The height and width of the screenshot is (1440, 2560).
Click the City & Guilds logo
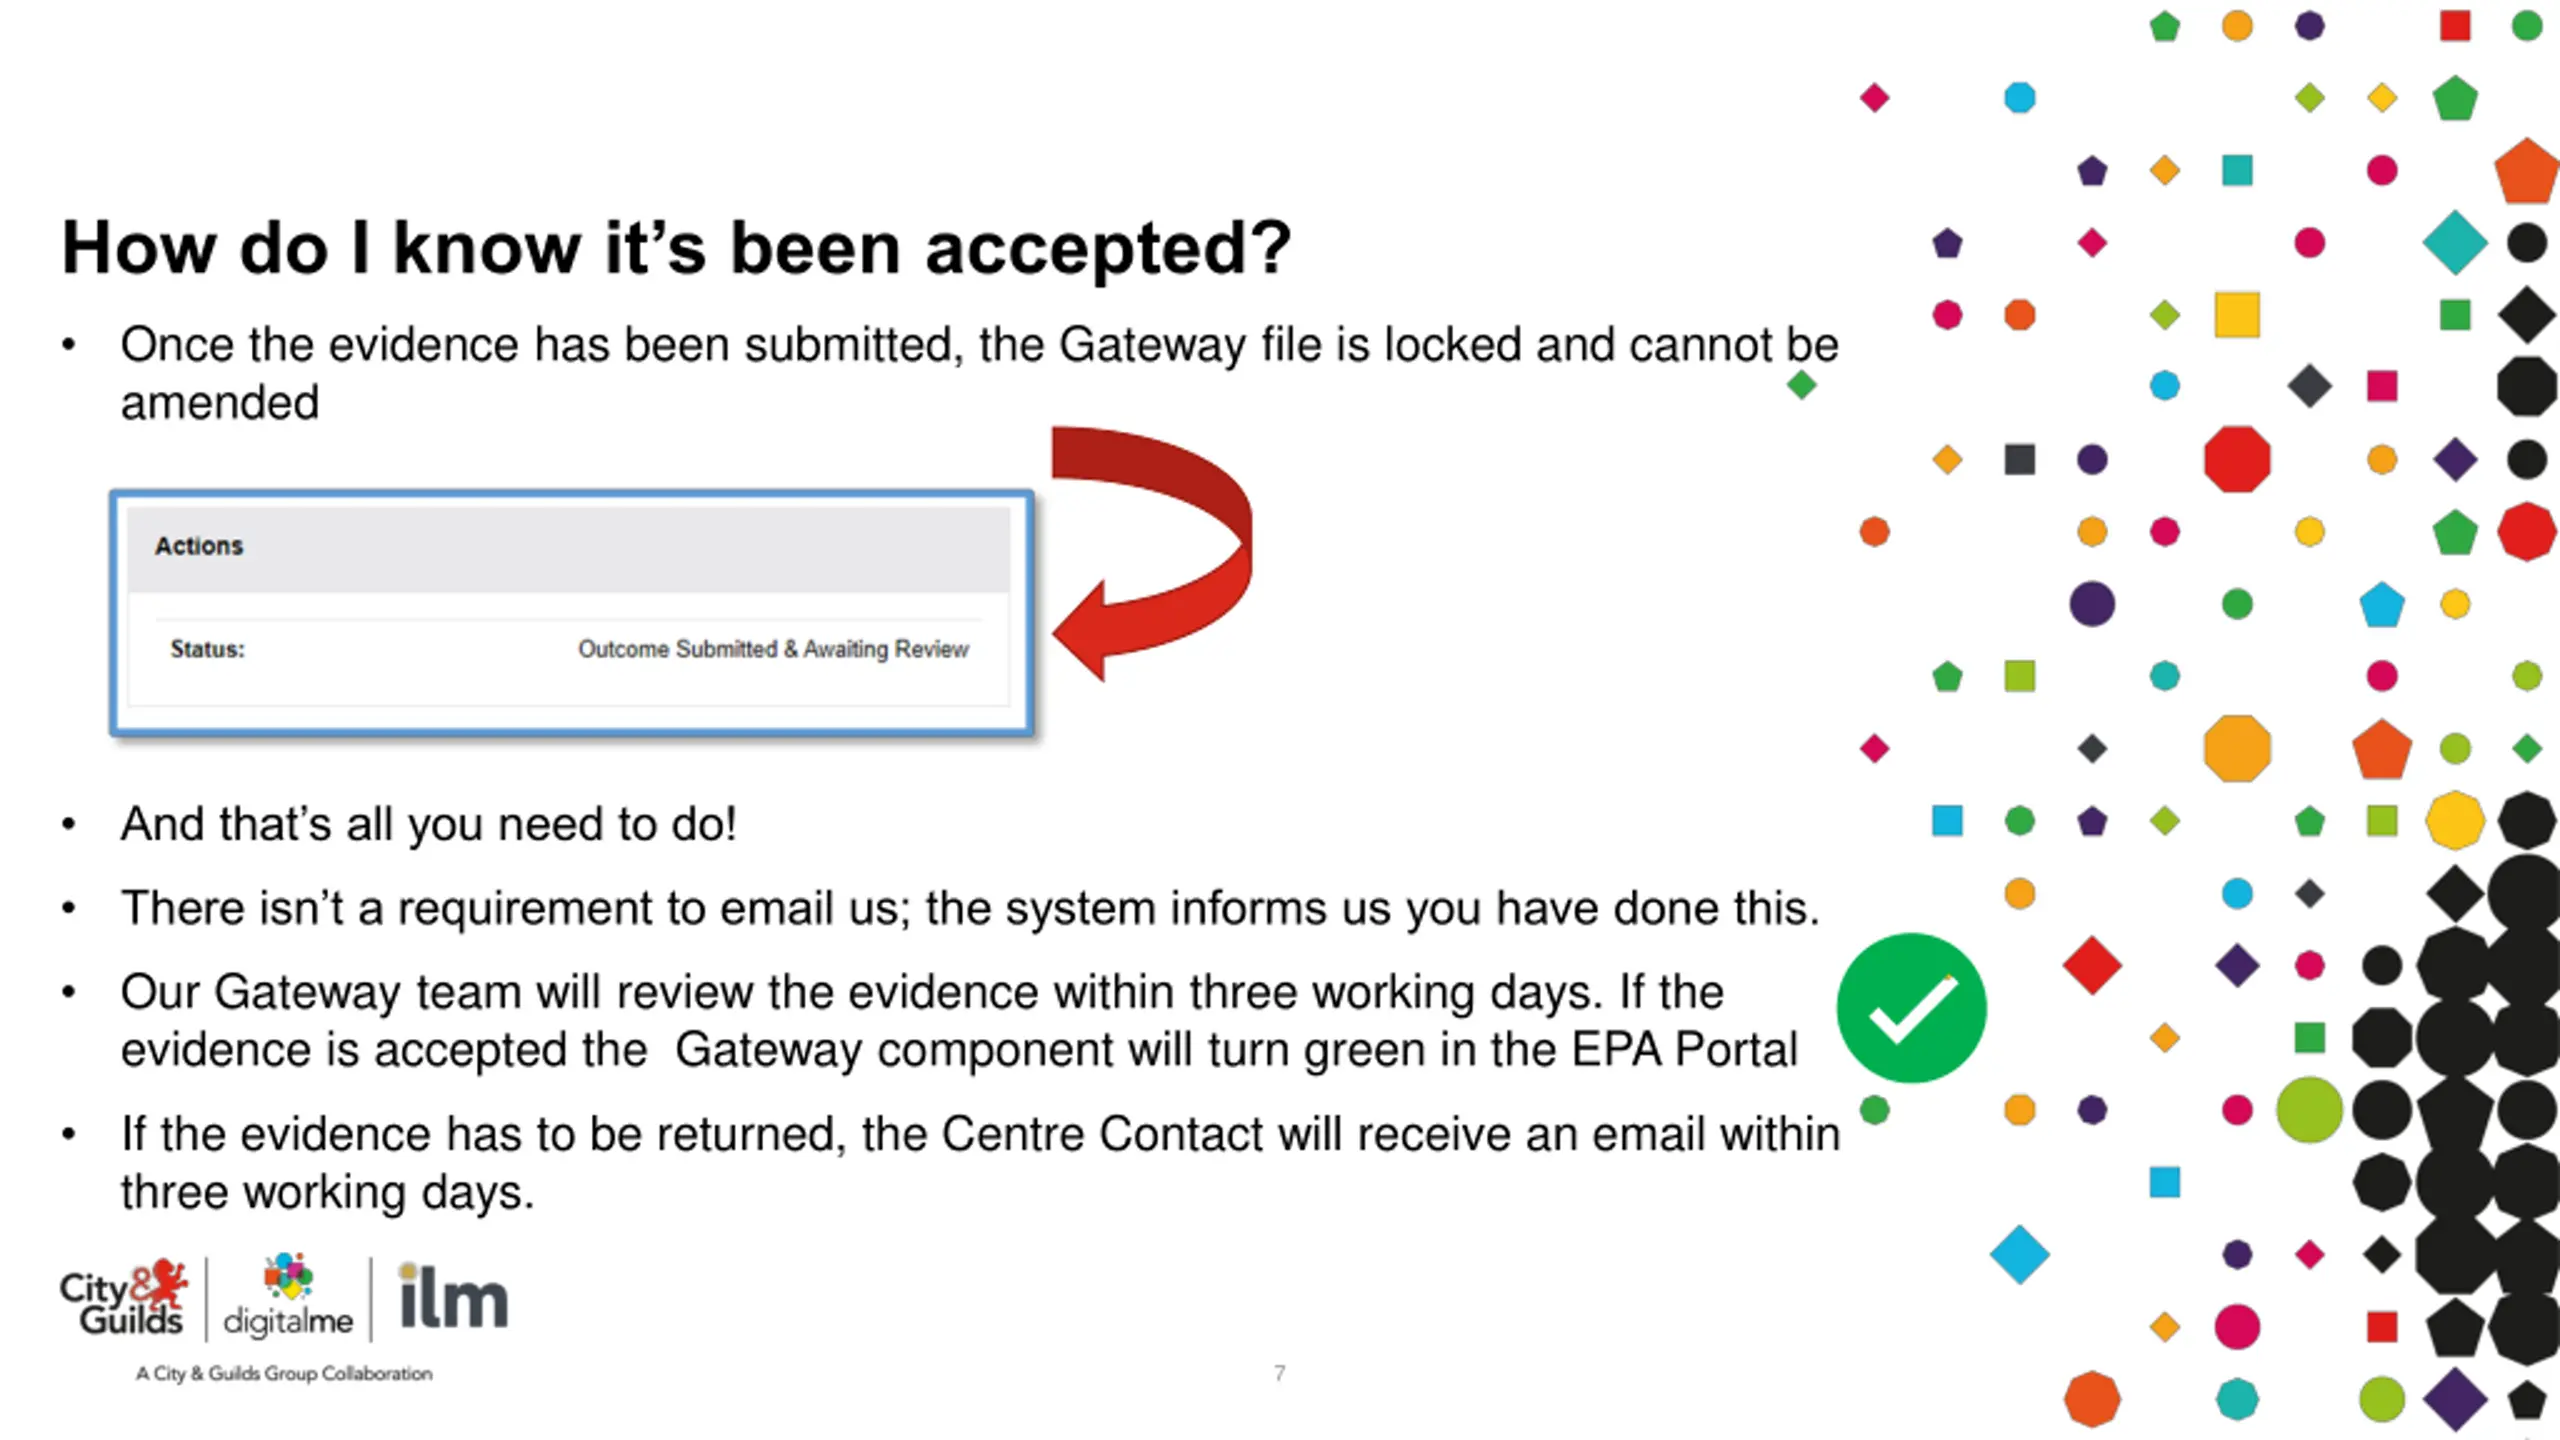point(124,1298)
